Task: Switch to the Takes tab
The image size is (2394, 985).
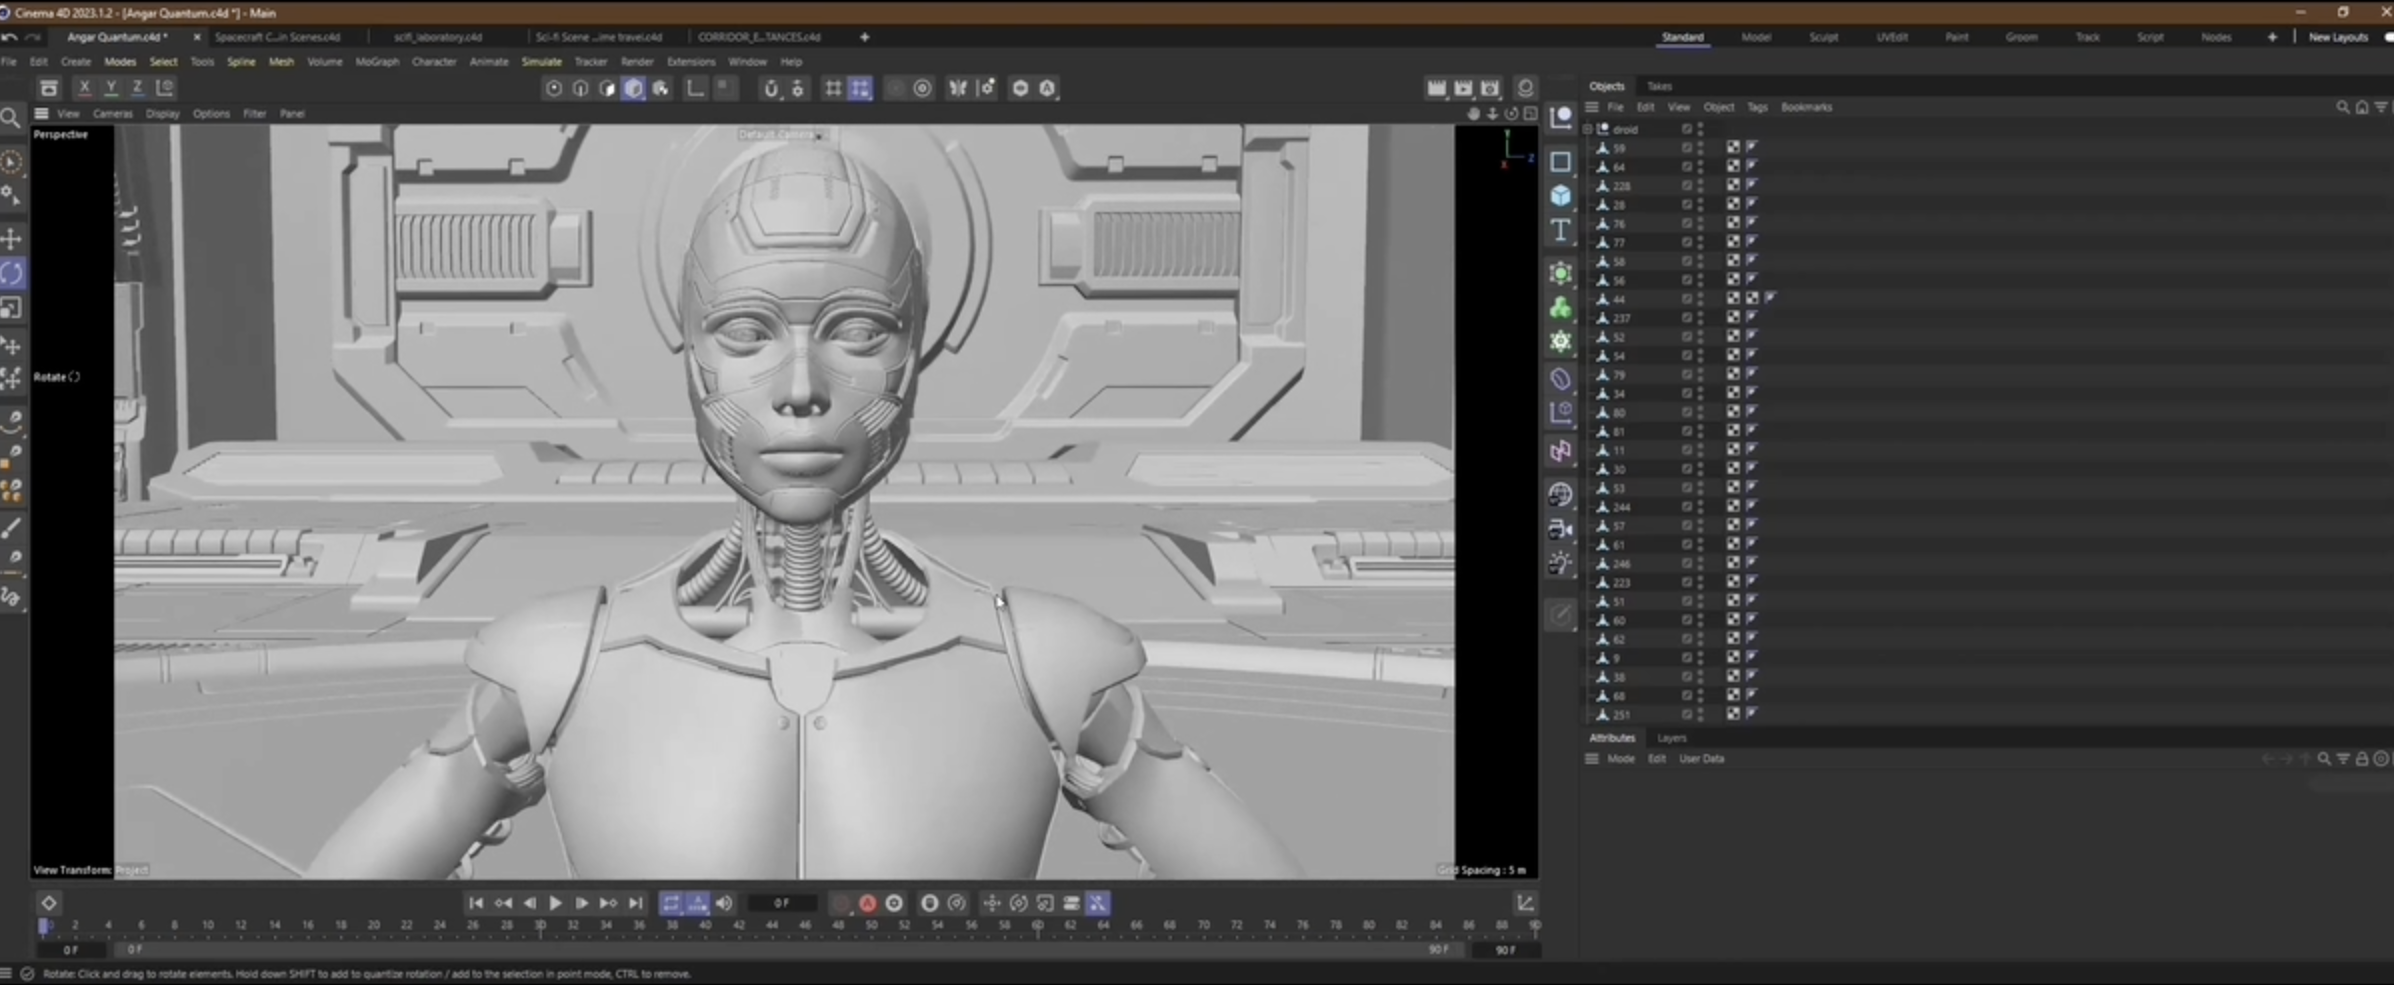Action: click(x=1659, y=86)
